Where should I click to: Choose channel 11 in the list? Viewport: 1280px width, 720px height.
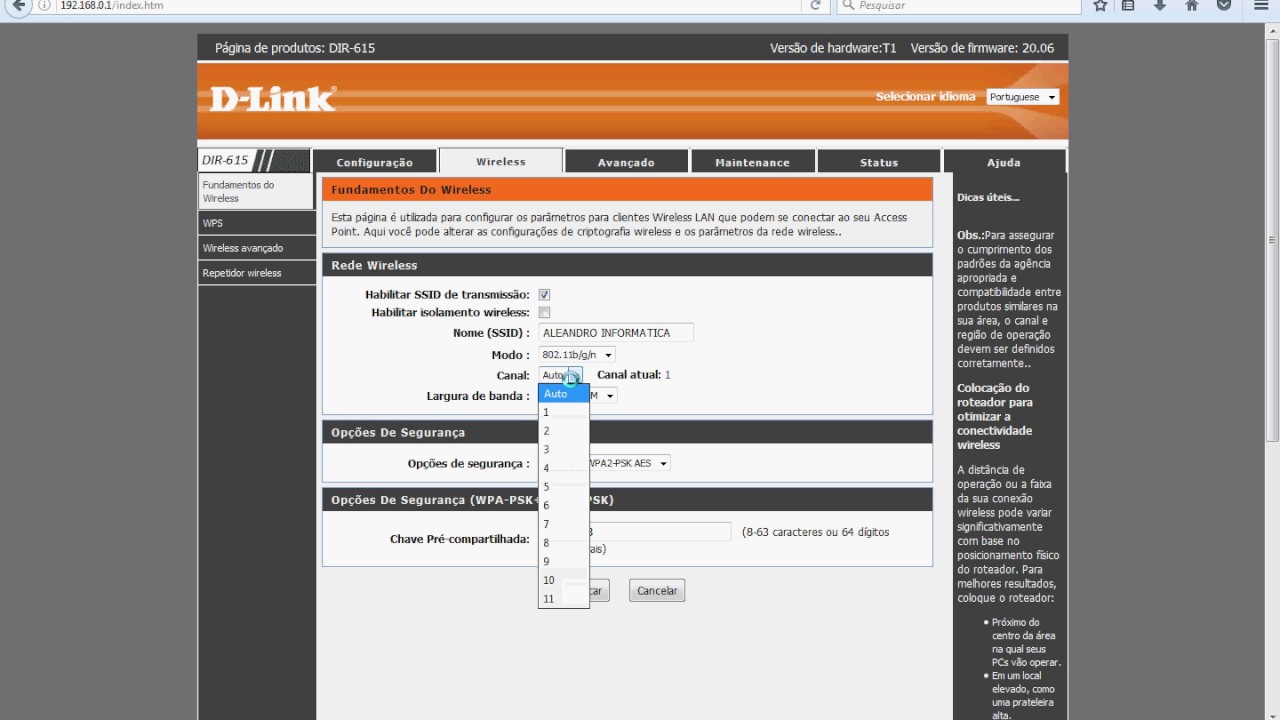click(x=564, y=599)
